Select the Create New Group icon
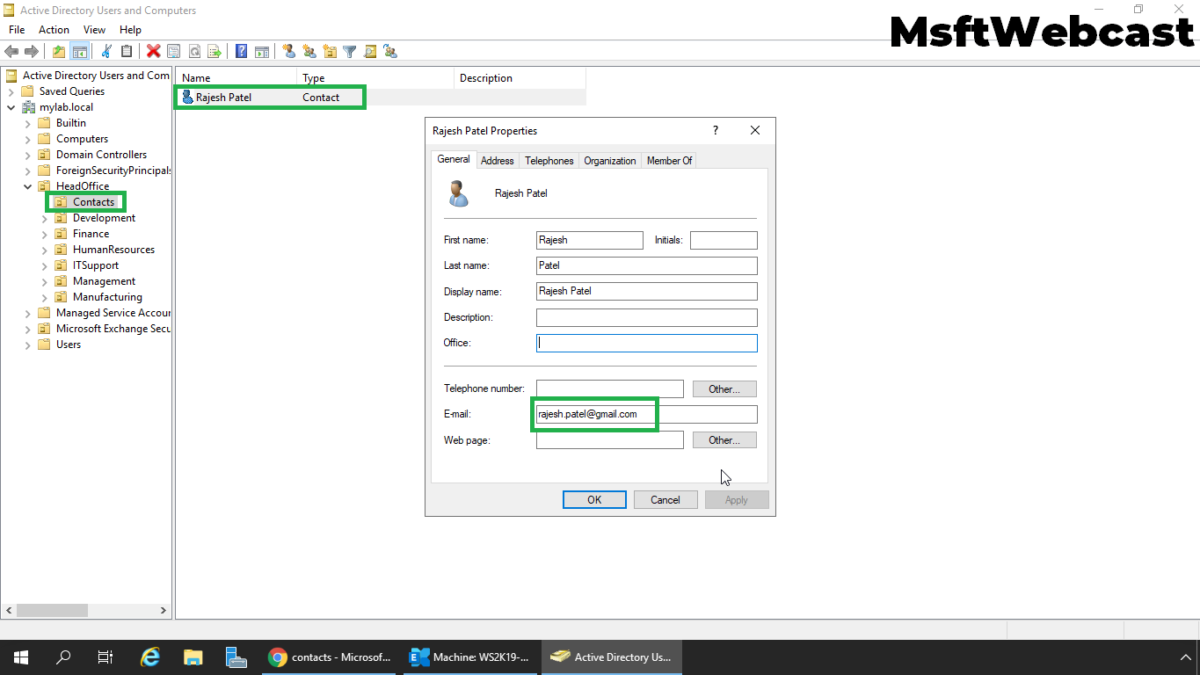The image size is (1200, 675). click(310, 51)
